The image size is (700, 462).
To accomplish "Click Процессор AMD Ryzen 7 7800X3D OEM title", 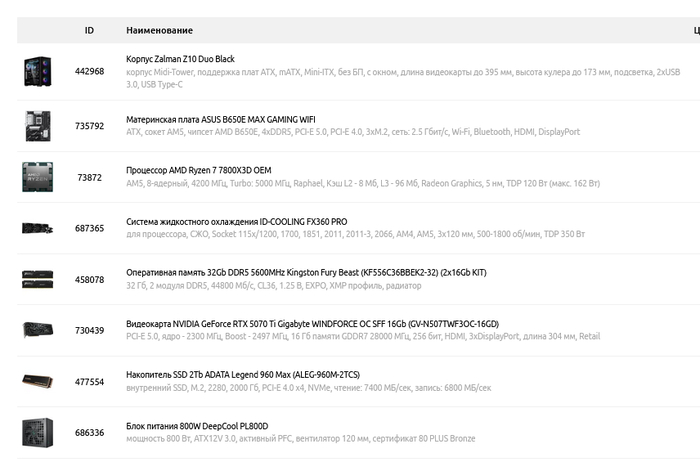I will (199, 171).
